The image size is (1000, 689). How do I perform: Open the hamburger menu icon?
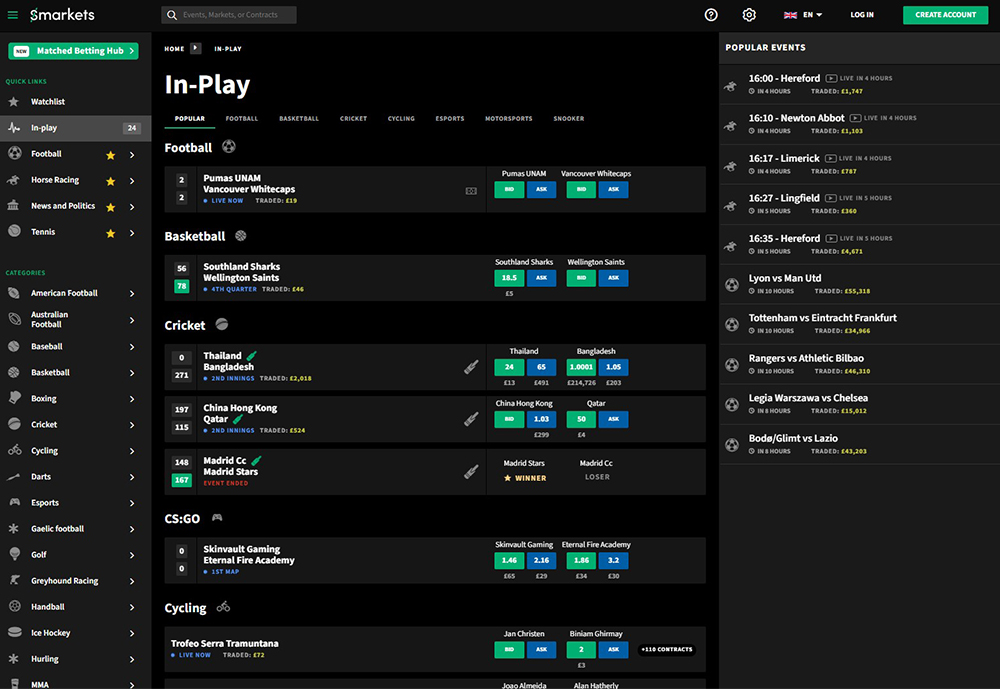pos(13,15)
